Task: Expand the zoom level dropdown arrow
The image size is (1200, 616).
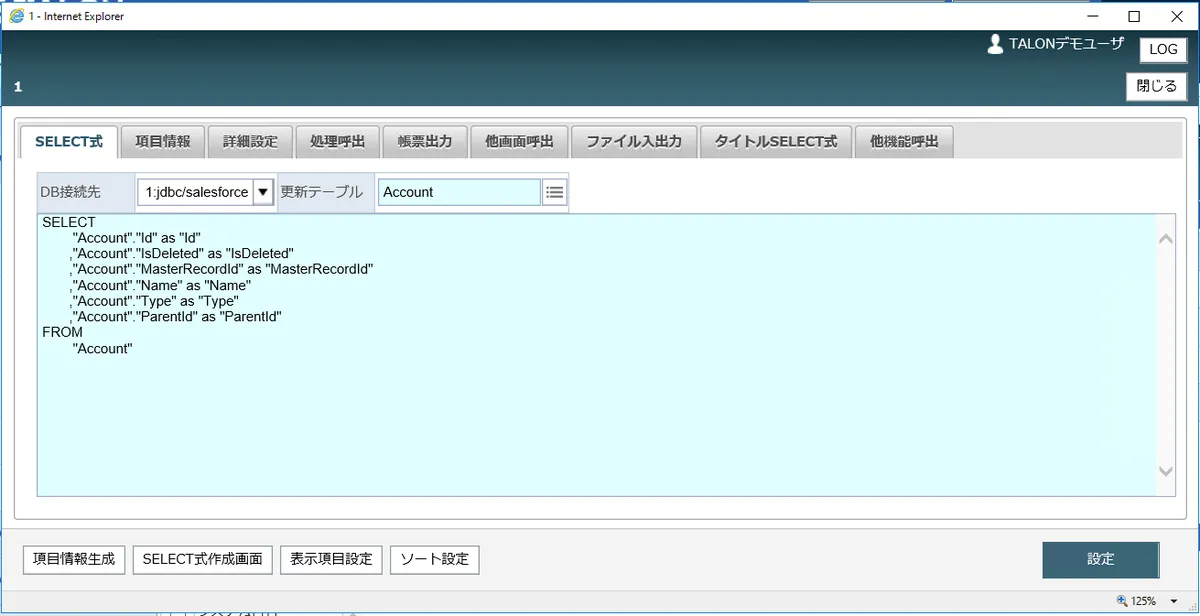Action: (1173, 601)
